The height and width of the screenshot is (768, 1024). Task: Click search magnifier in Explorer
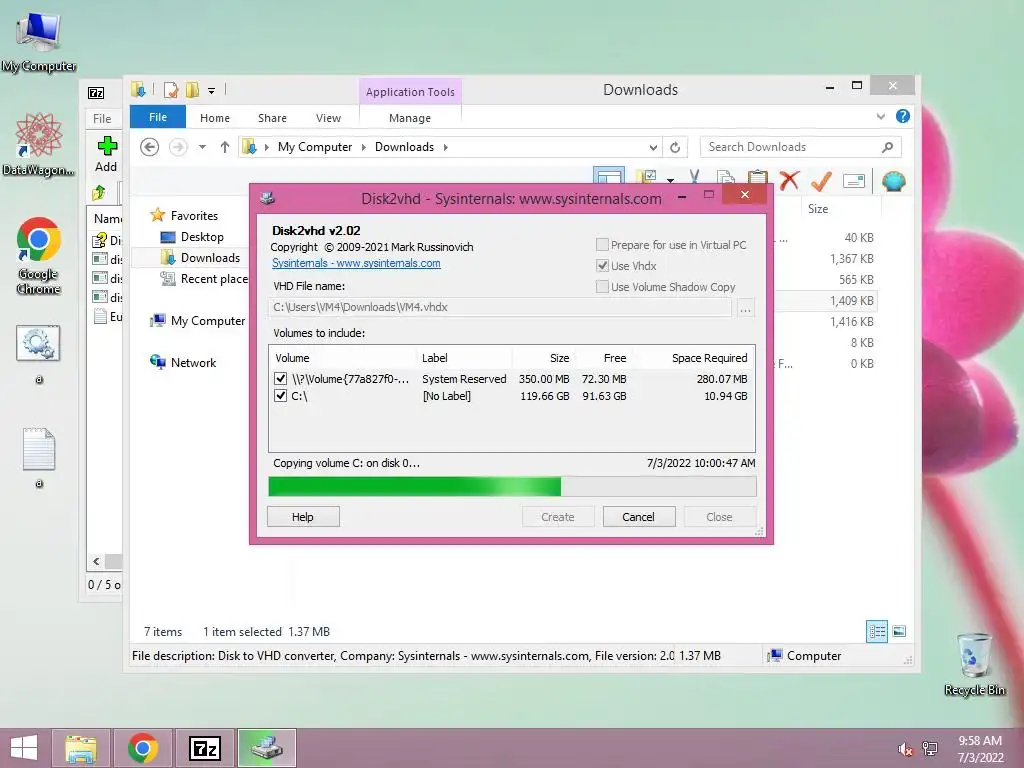pyautogui.click(x=887, y=147)
